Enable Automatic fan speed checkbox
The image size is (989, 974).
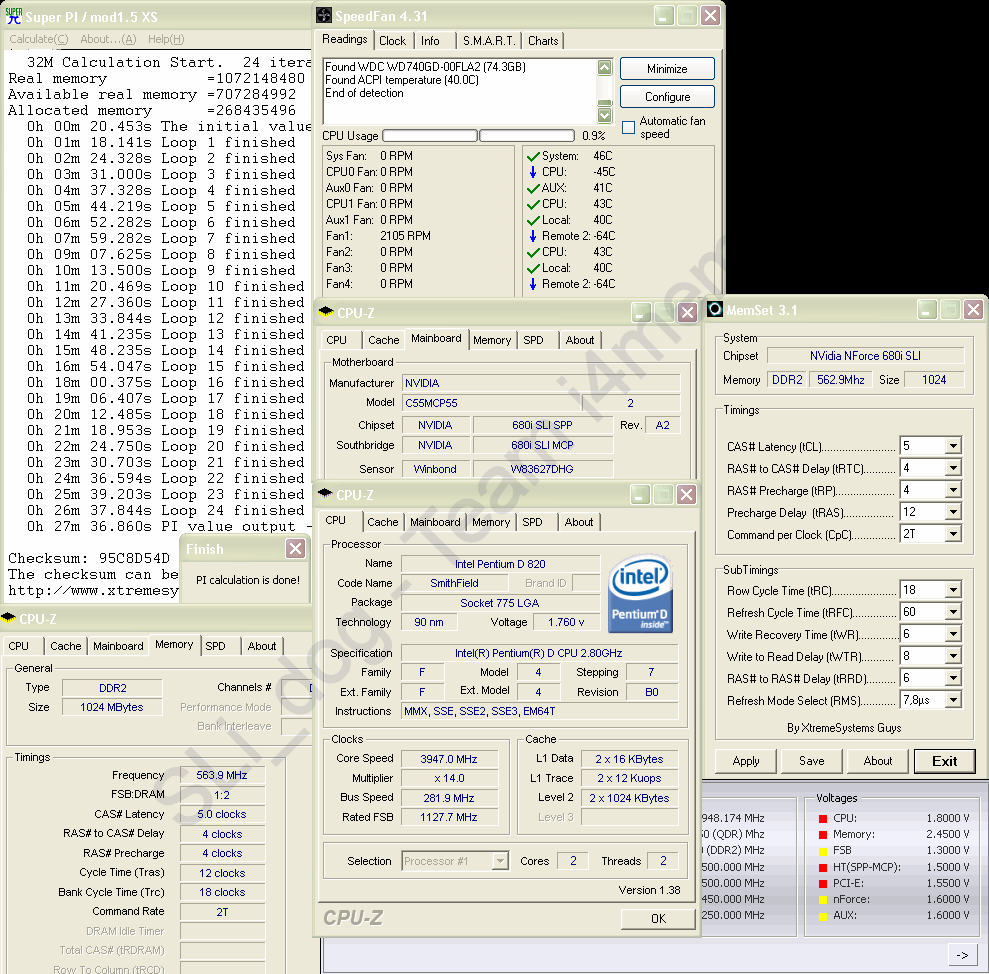pyautogui.click(x=628, y=127)
